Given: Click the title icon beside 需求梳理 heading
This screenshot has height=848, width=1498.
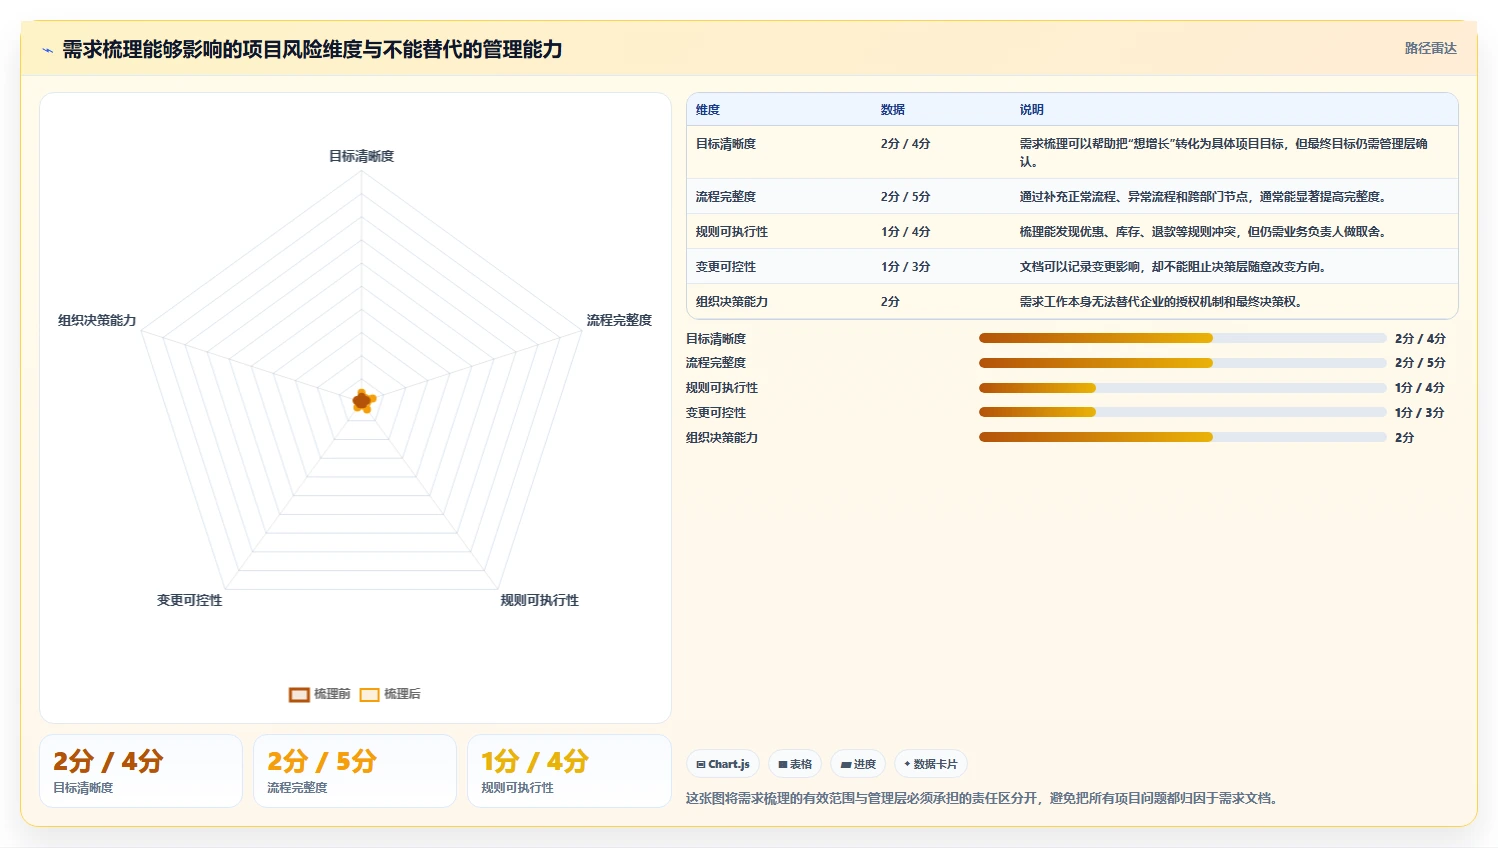Looking at the screenshot, I should coord(47,50).
